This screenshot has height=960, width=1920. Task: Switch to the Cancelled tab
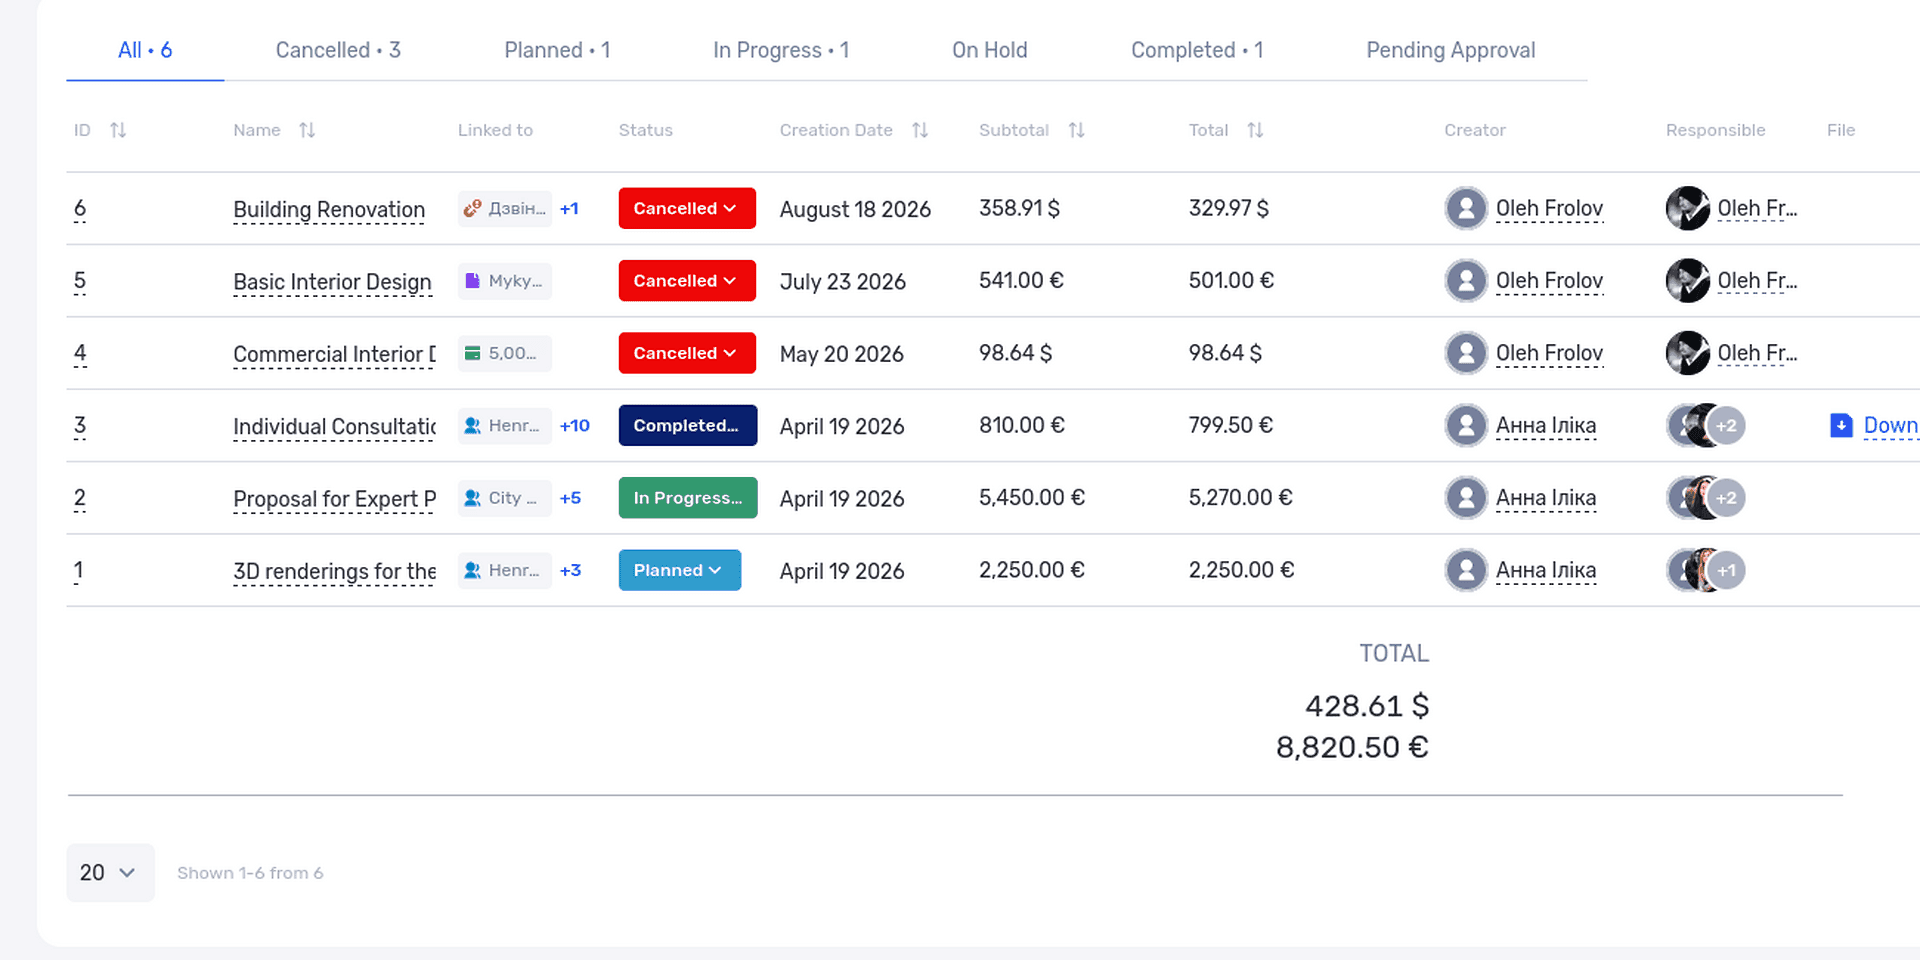pos(338,50)
